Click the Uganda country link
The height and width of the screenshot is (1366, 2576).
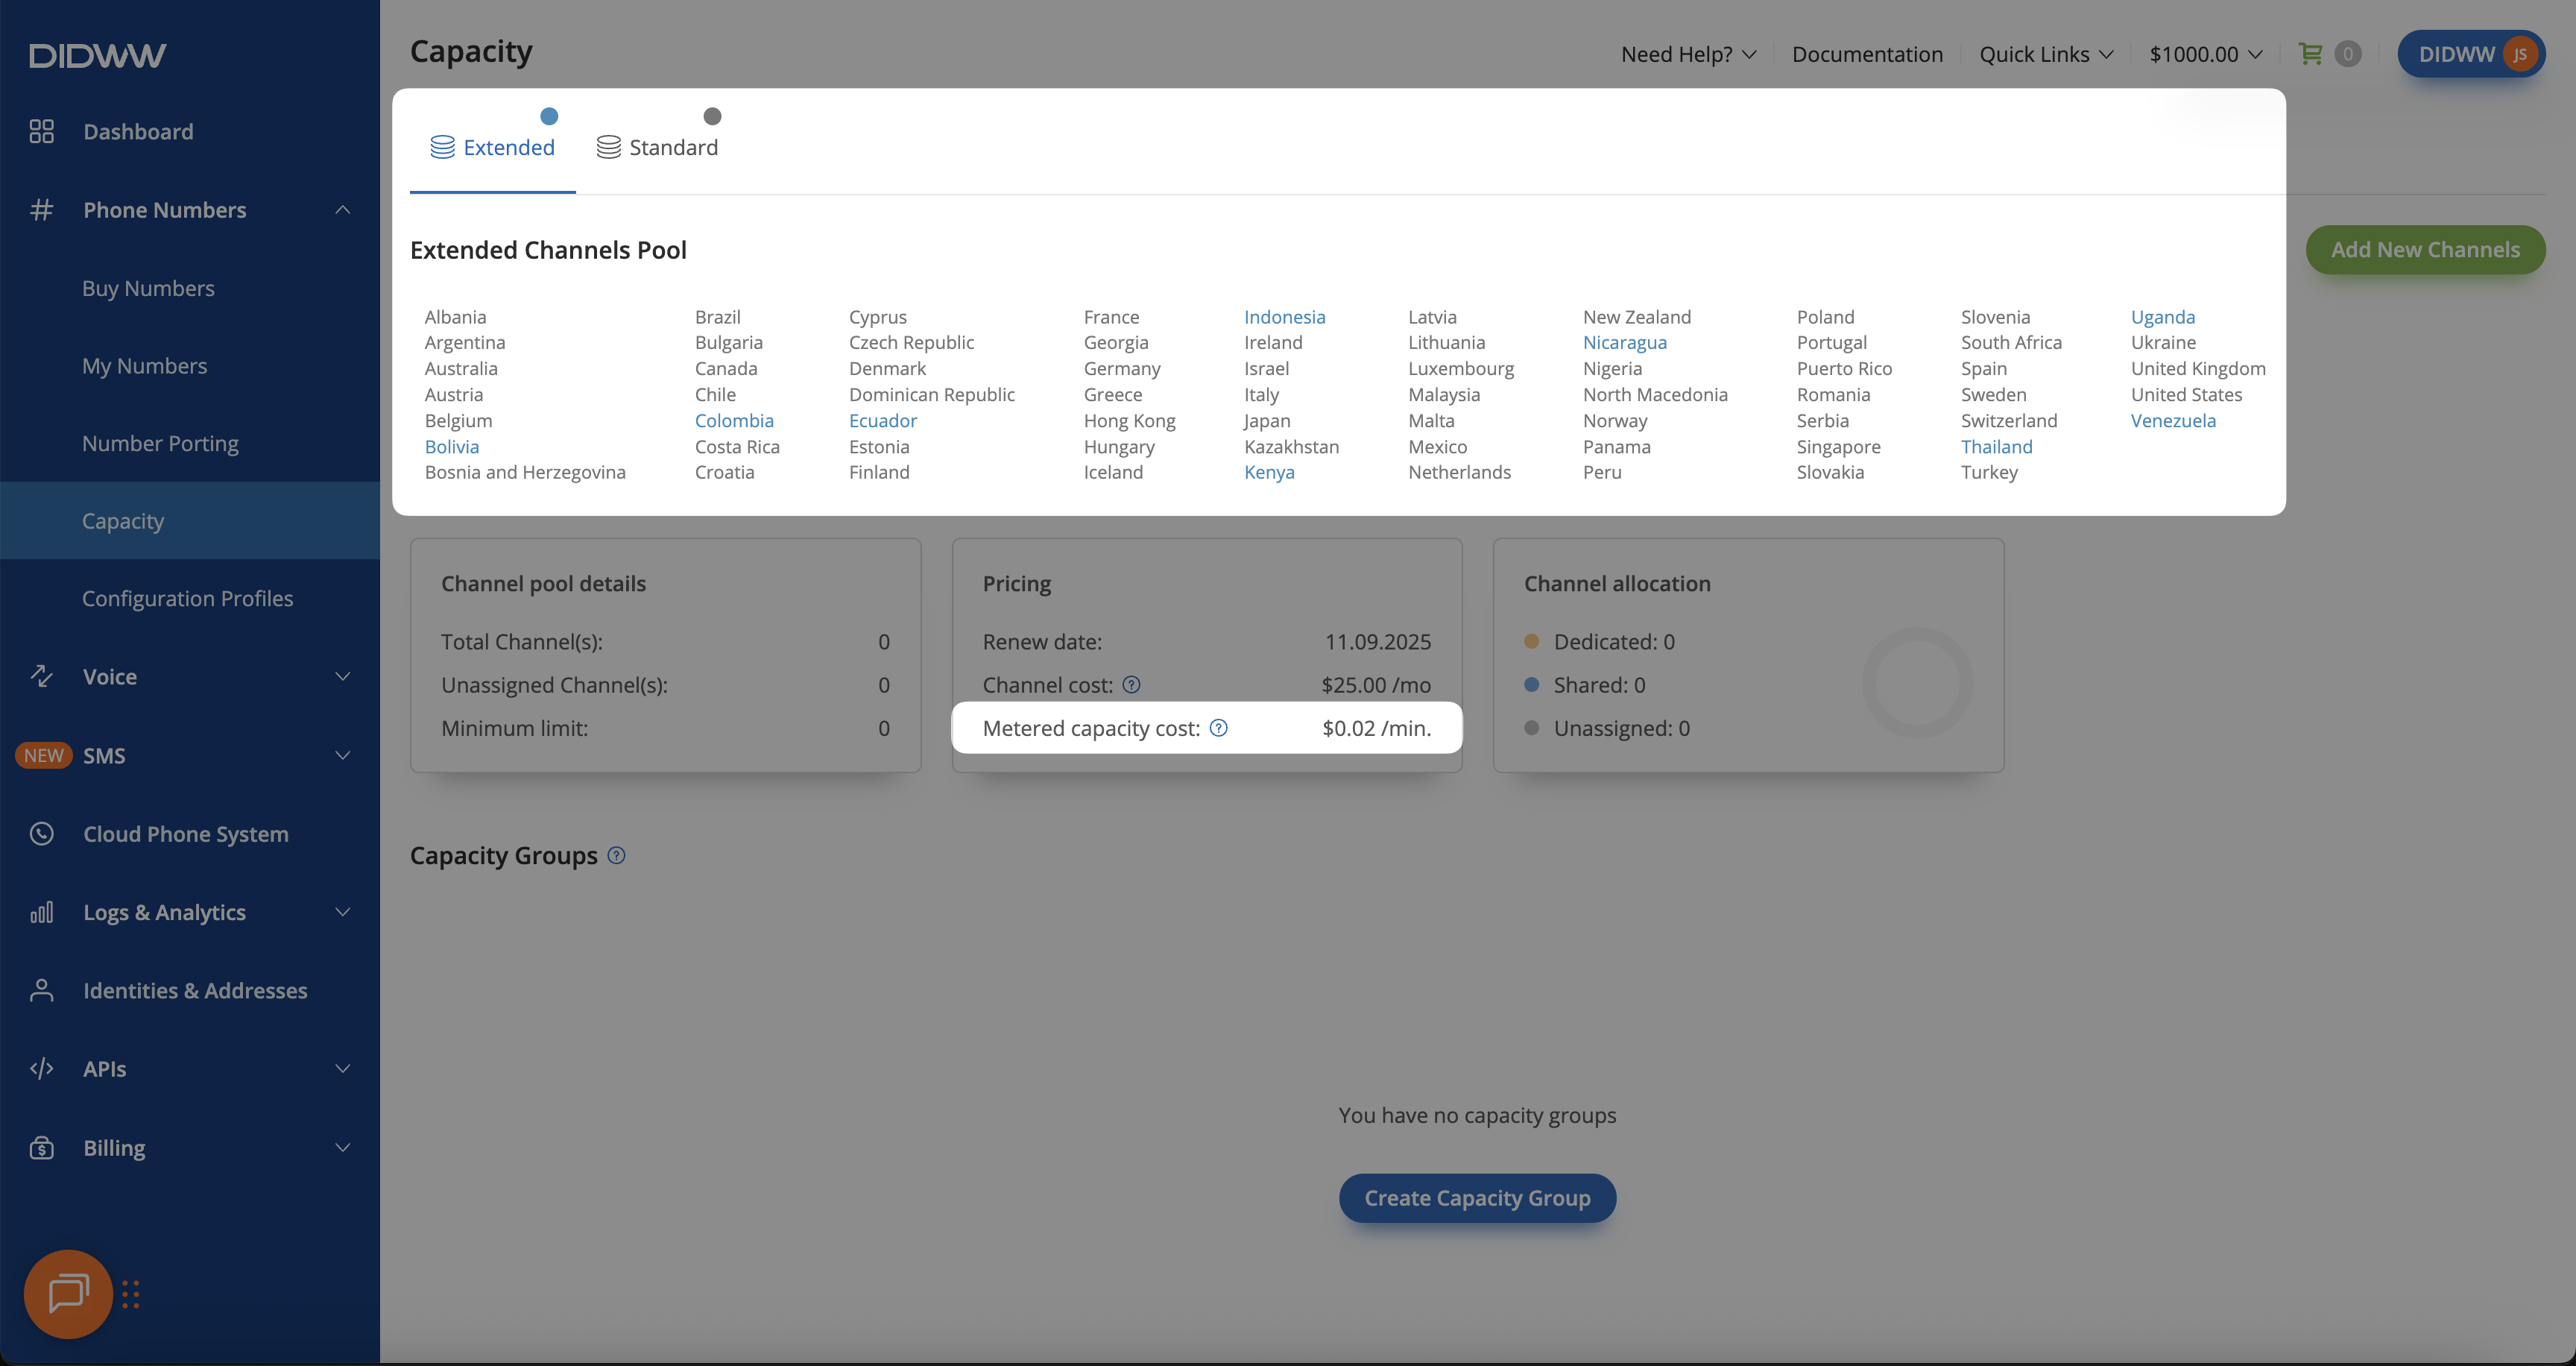click(x=2162, y=316)
